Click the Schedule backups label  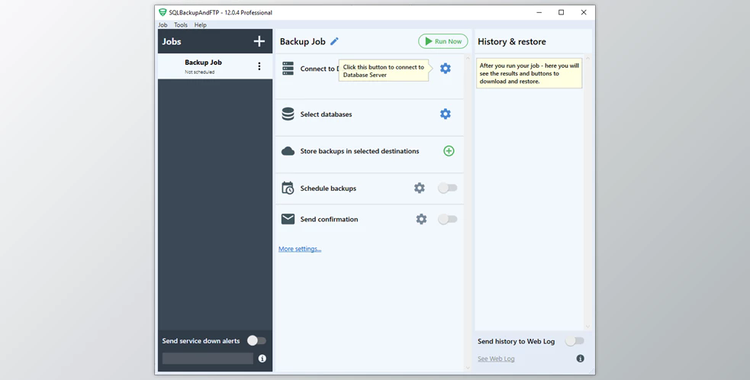(328, 189)
